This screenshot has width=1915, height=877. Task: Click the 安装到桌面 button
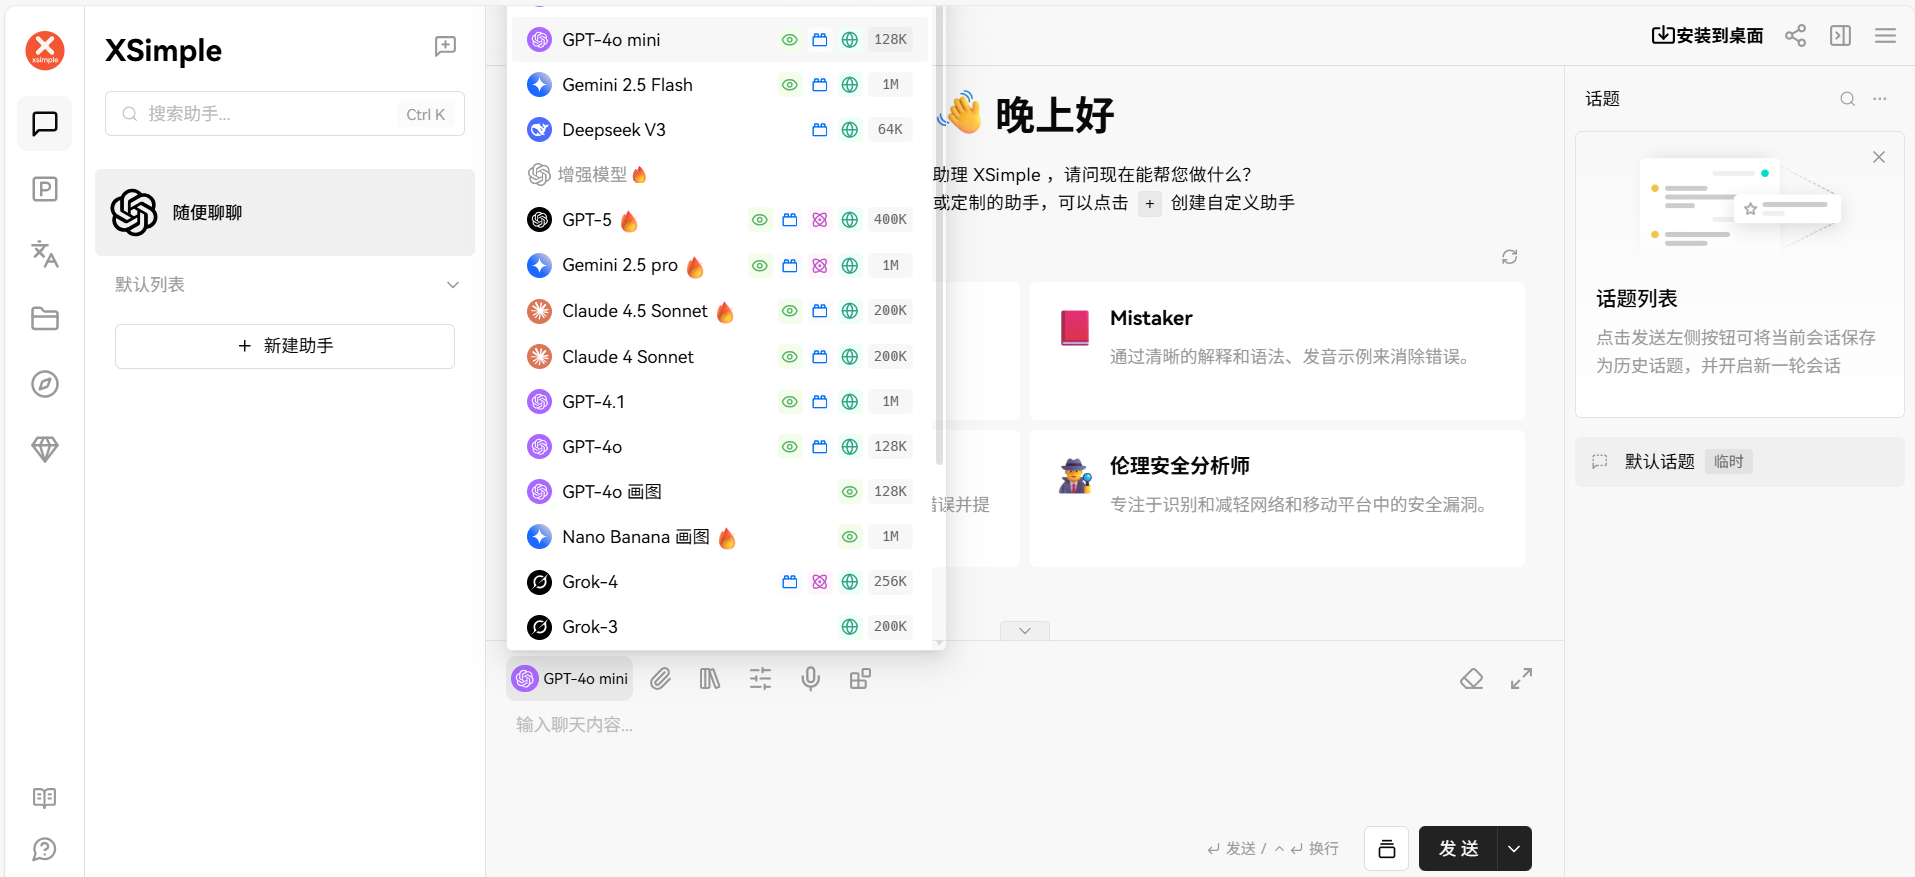click(1707, 36)
